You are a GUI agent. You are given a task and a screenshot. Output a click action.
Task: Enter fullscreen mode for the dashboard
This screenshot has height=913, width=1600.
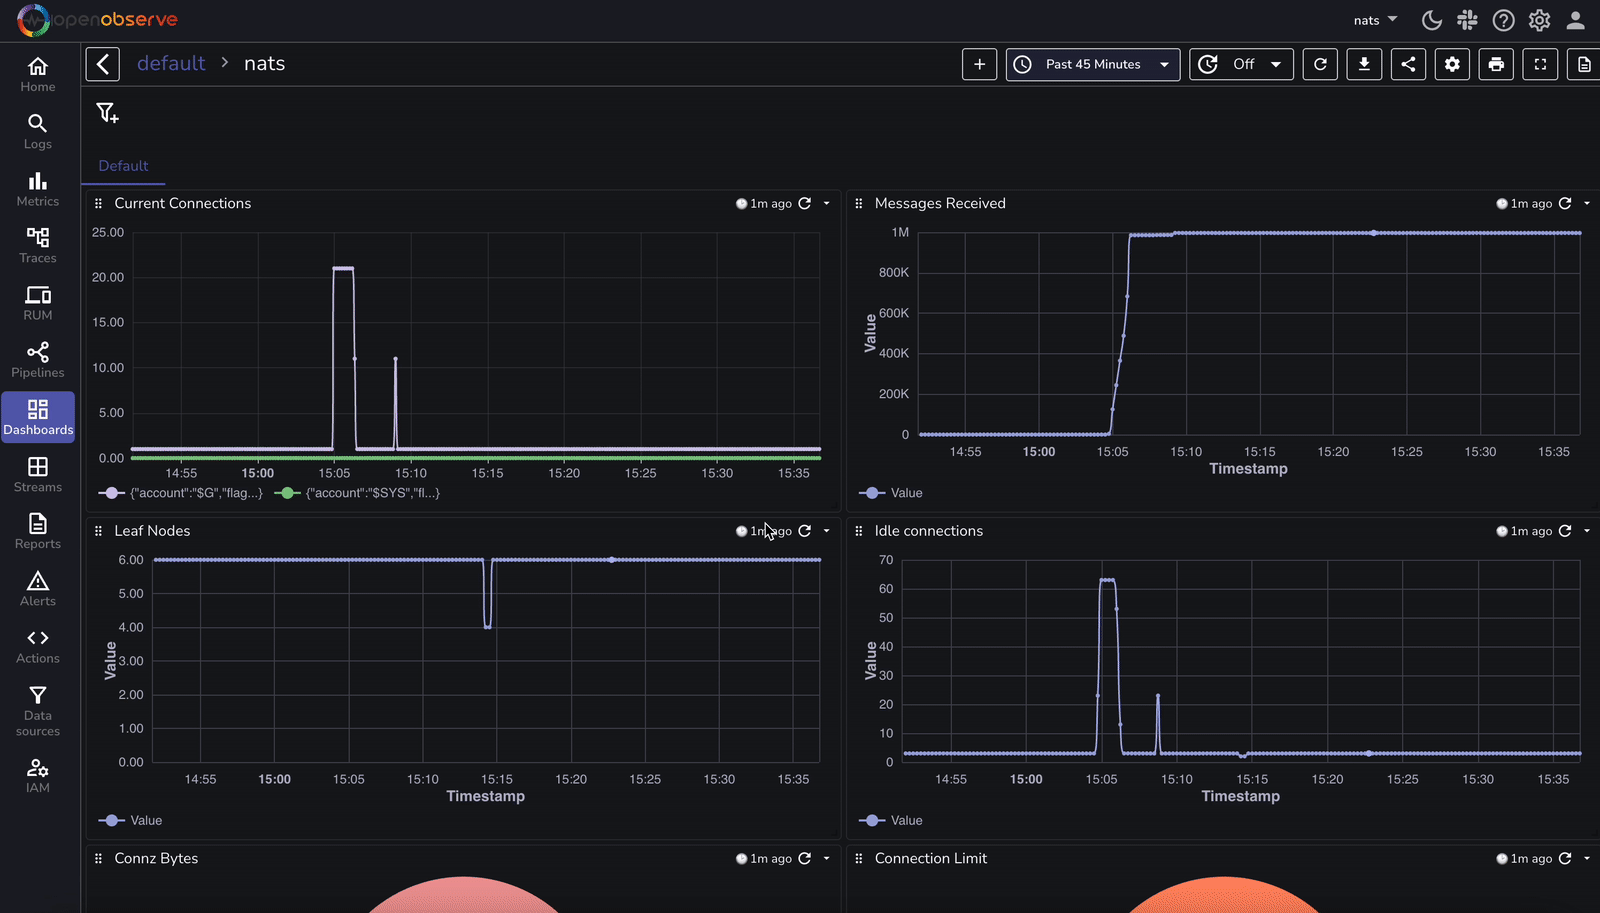pyautogui.click(x=1540, y=64)
